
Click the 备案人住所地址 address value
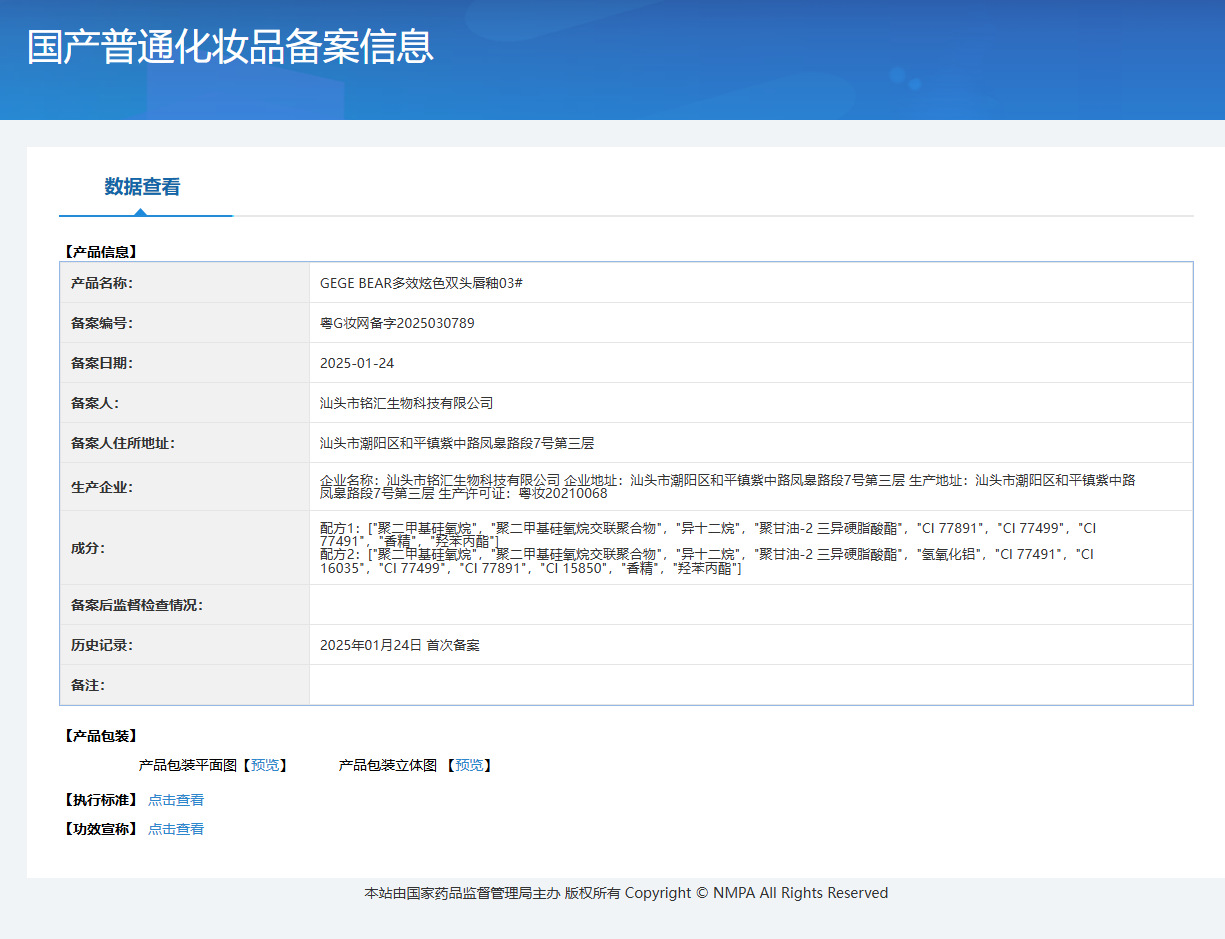457,443
